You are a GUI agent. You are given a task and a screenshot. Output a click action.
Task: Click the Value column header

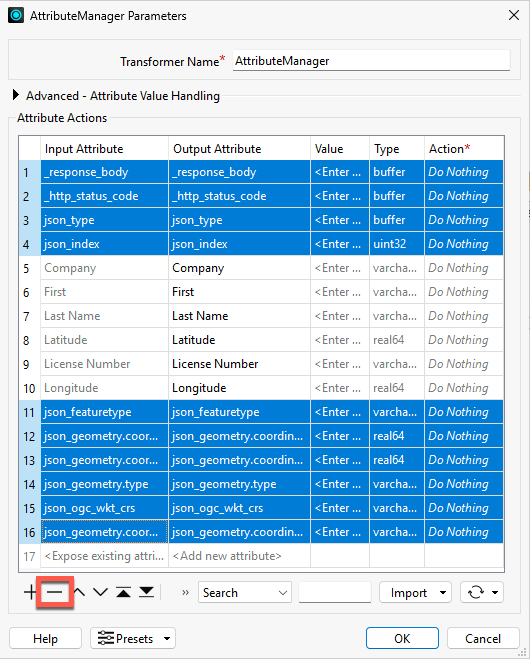[340, 148]
